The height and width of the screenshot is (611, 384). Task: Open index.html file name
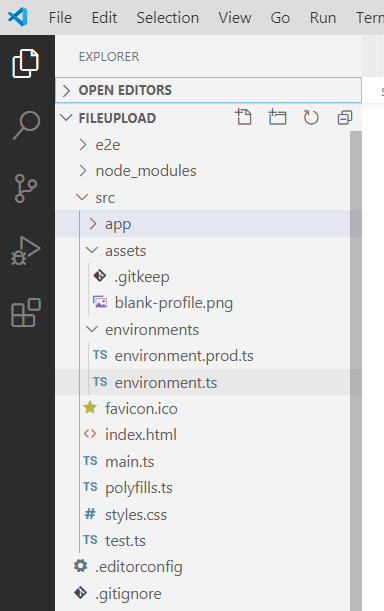click(x=141, y=434)
